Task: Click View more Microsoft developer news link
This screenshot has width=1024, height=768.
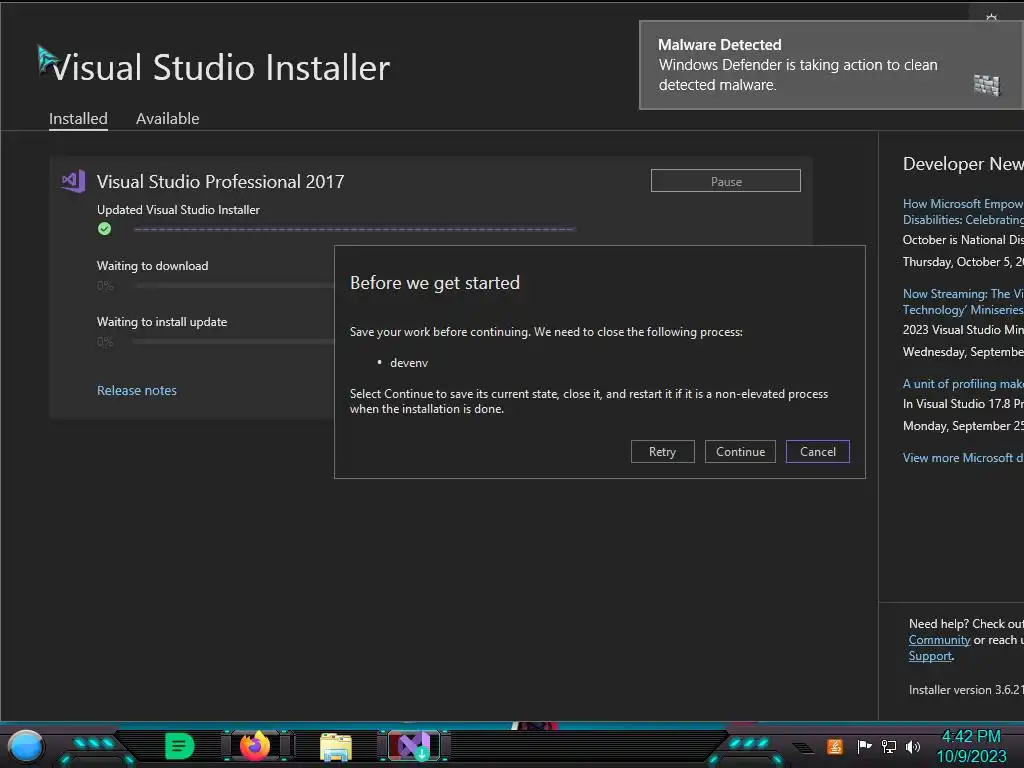Action: (x=963, y=457)
